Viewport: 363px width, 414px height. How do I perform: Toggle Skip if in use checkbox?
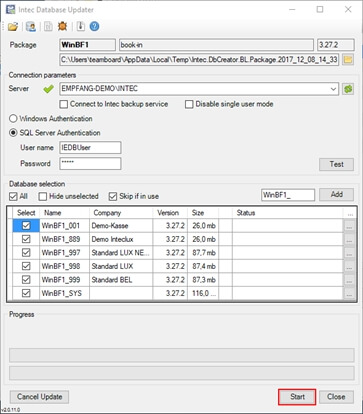coord(113,196)
